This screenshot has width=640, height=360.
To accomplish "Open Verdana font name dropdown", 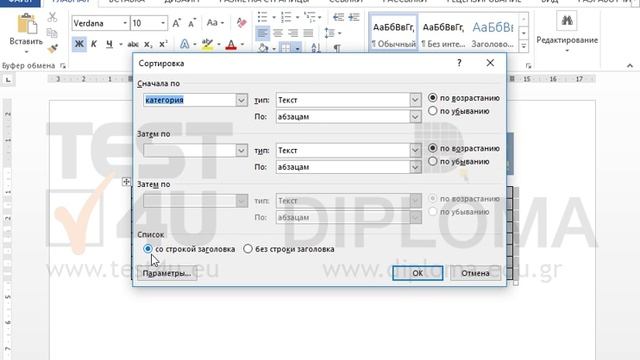I will [125, 23].
